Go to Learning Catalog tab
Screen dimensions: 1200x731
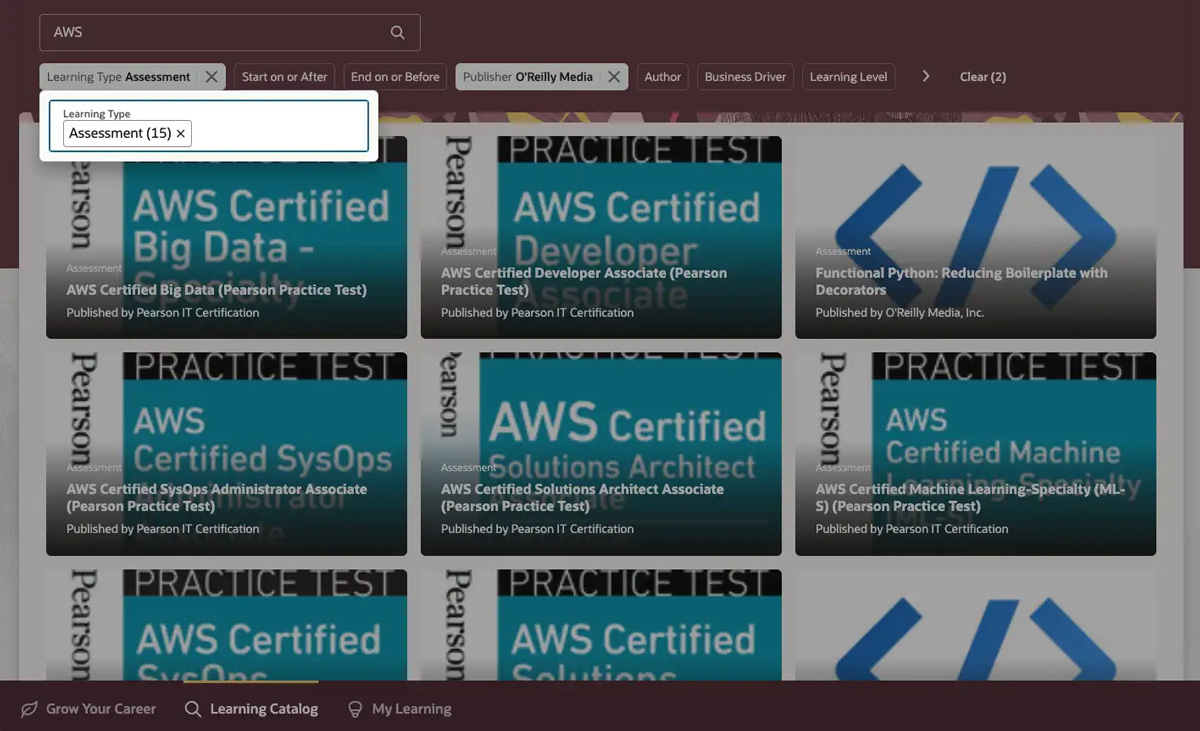pyautogui.click(x=251, y=709)
